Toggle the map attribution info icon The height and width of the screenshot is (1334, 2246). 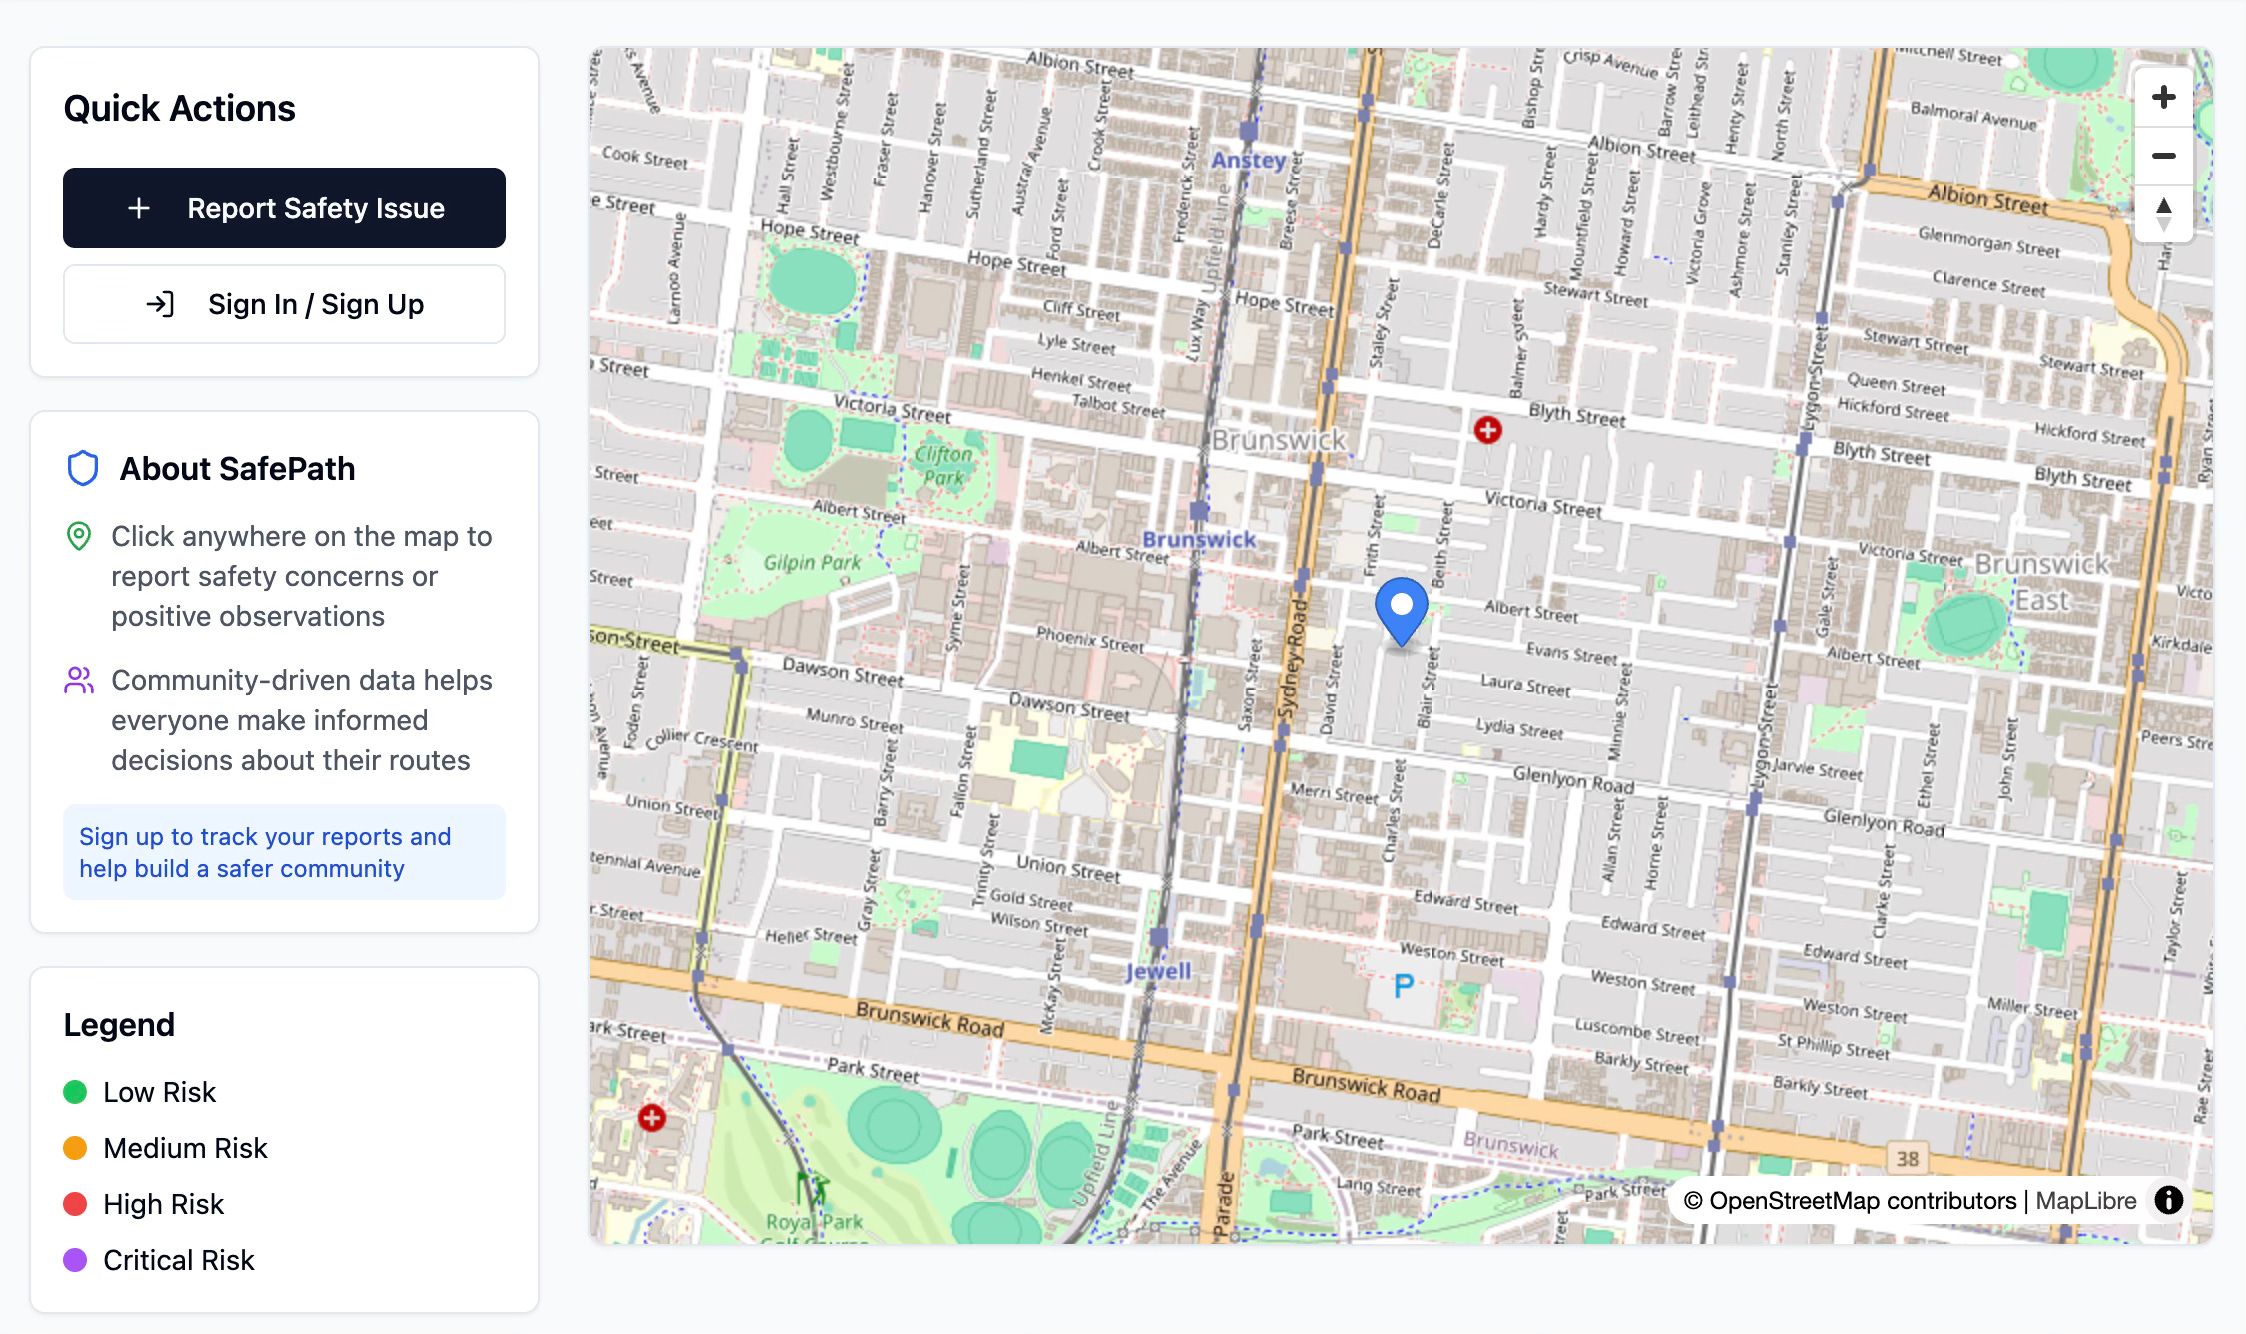point(2168,1200)
